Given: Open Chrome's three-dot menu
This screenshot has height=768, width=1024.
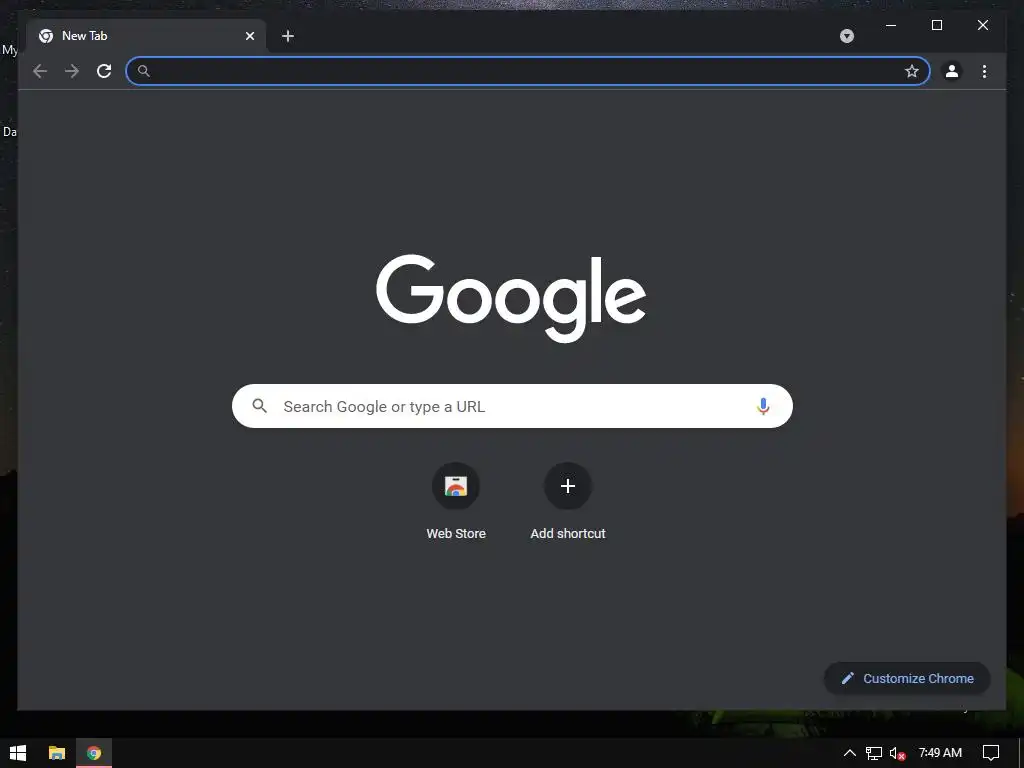Looking at the screenshot, I should pos(984,71).
